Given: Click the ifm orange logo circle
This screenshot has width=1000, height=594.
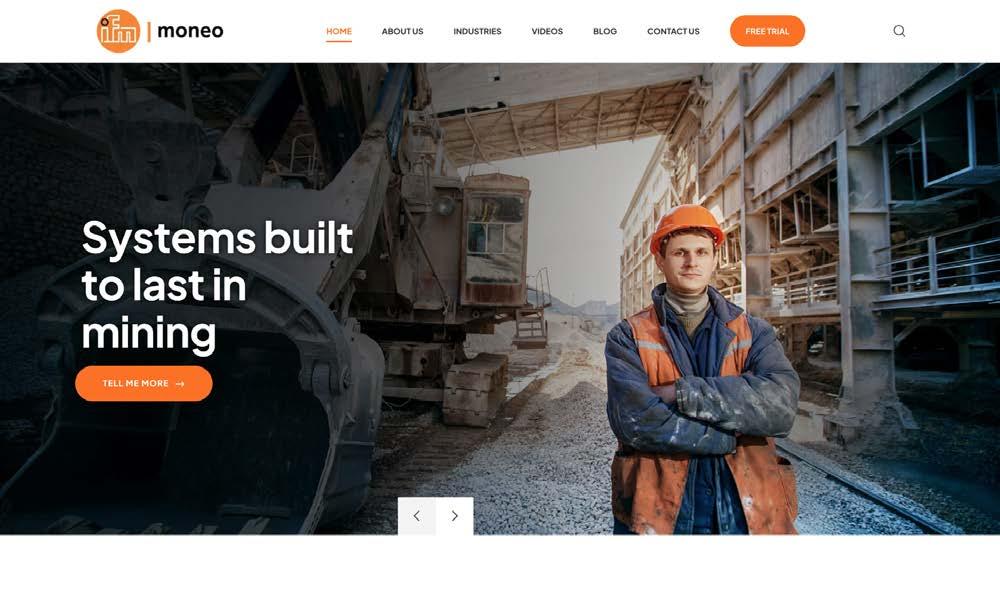Looking at the screenshot, I should [118, 31].
